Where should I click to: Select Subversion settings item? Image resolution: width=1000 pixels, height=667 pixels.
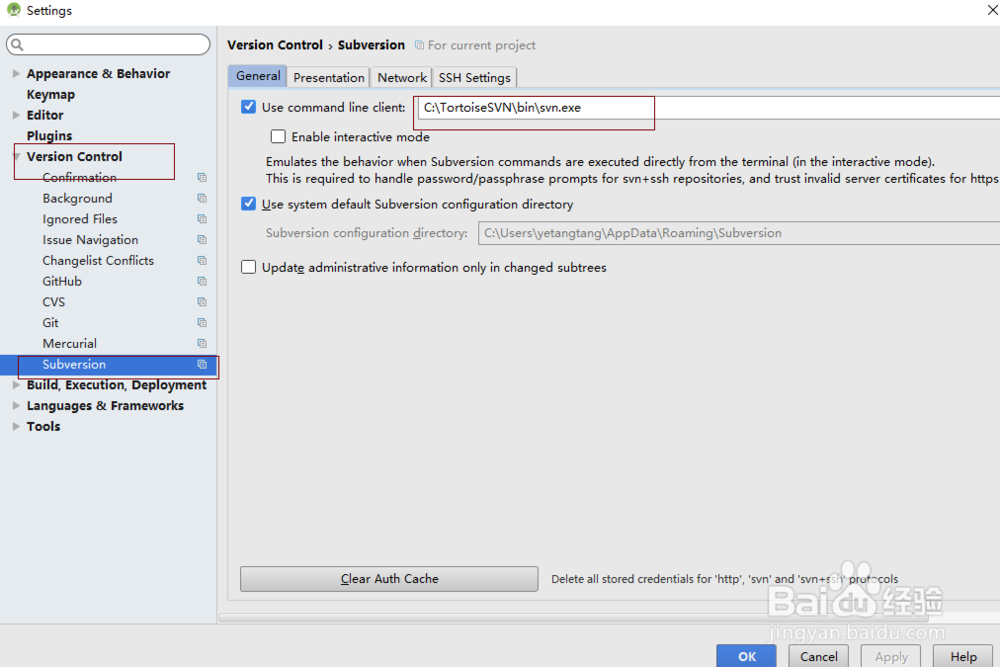coord(108,364)
